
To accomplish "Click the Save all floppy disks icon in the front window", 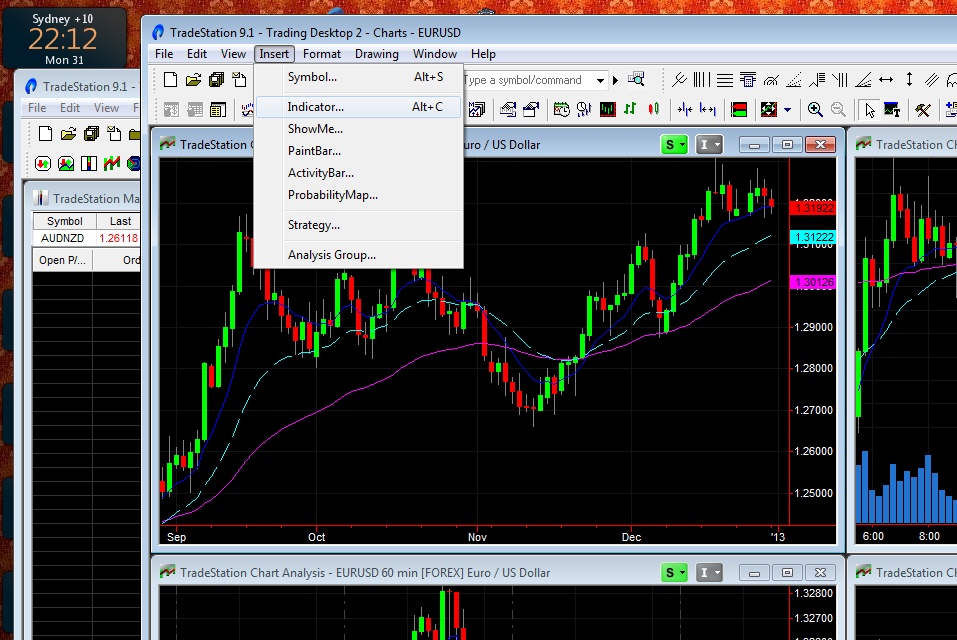I will pyautogui.click(x=217, y=80).
